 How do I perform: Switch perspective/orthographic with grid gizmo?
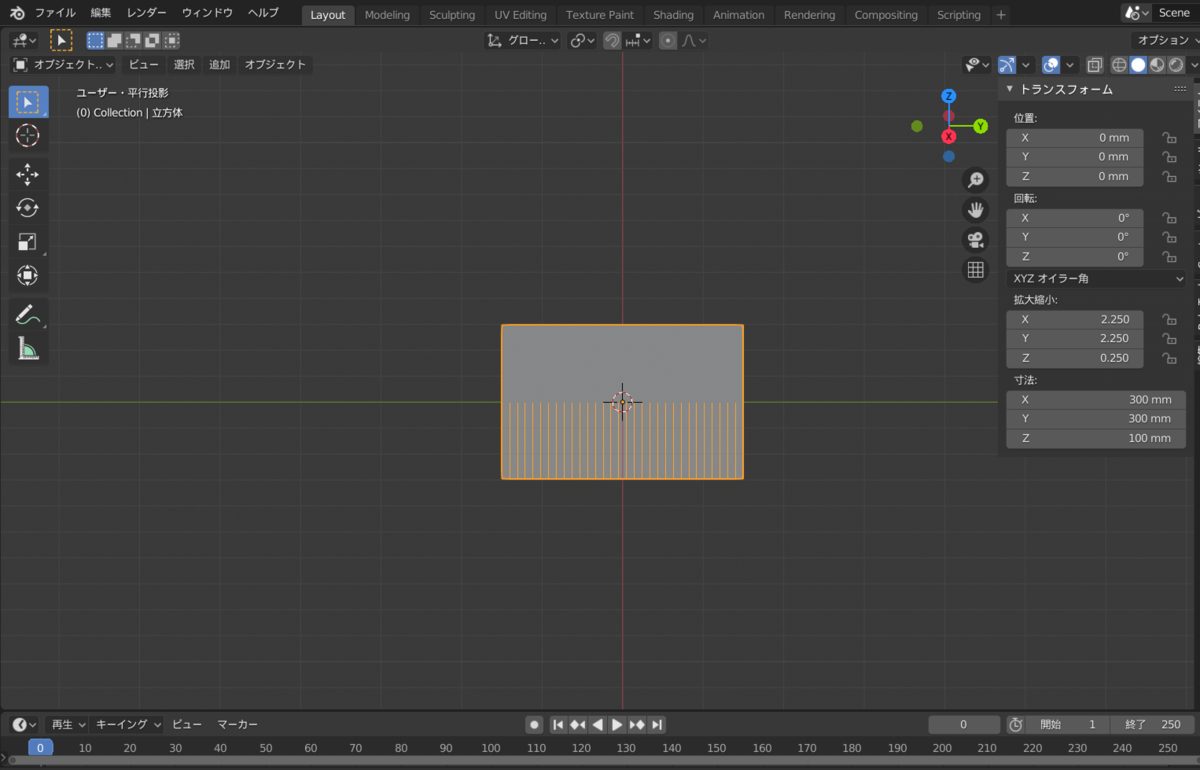coord(975,270)
